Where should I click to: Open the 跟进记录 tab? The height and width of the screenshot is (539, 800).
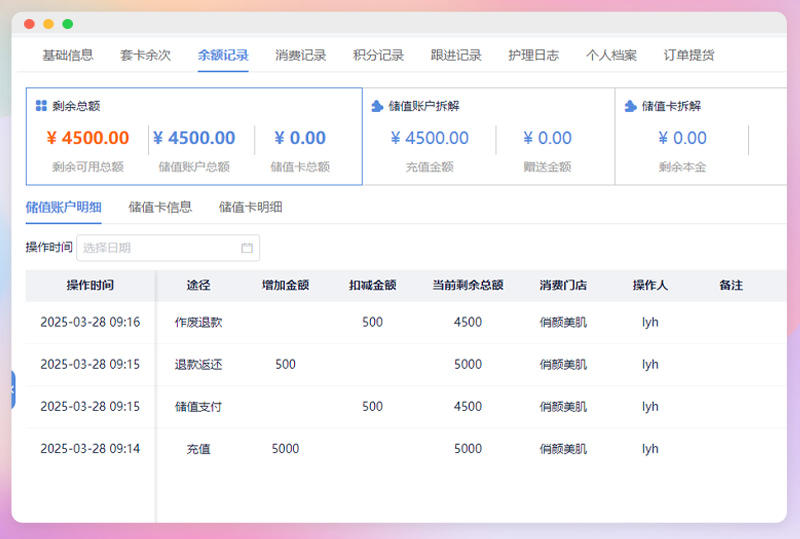(x=456, y=55)
